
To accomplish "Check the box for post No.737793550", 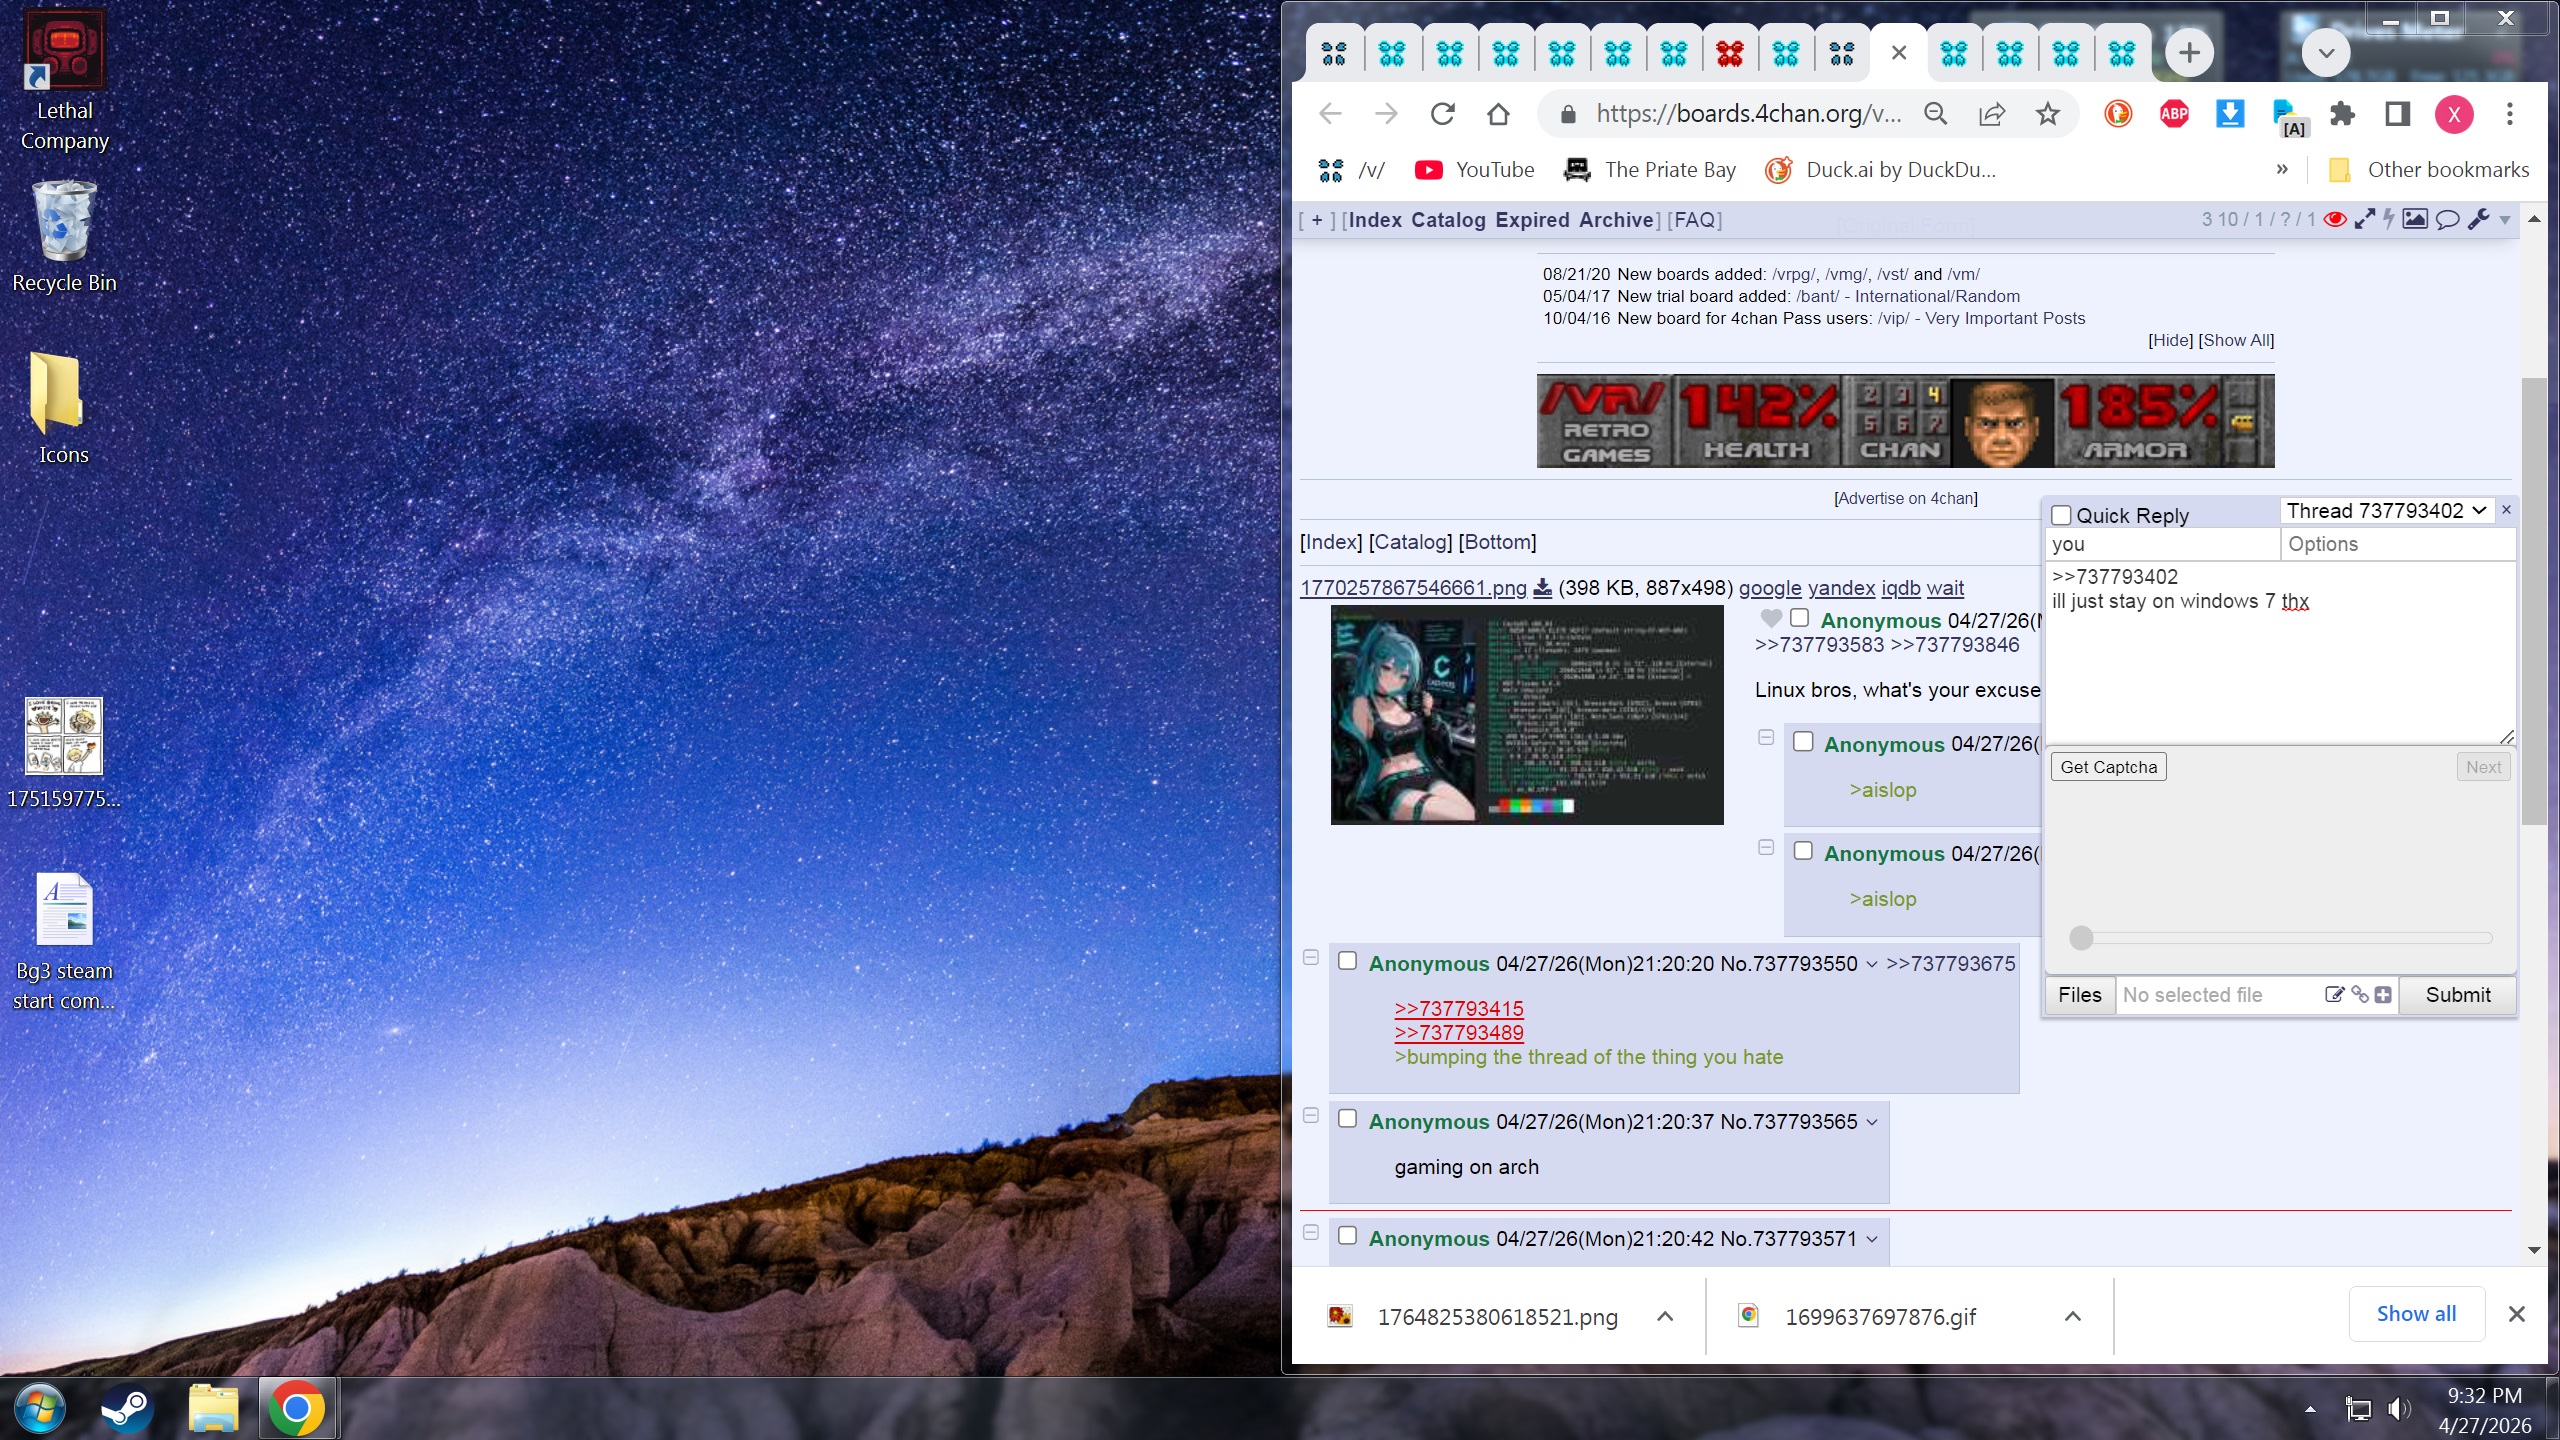I will tap(1348, 961).
